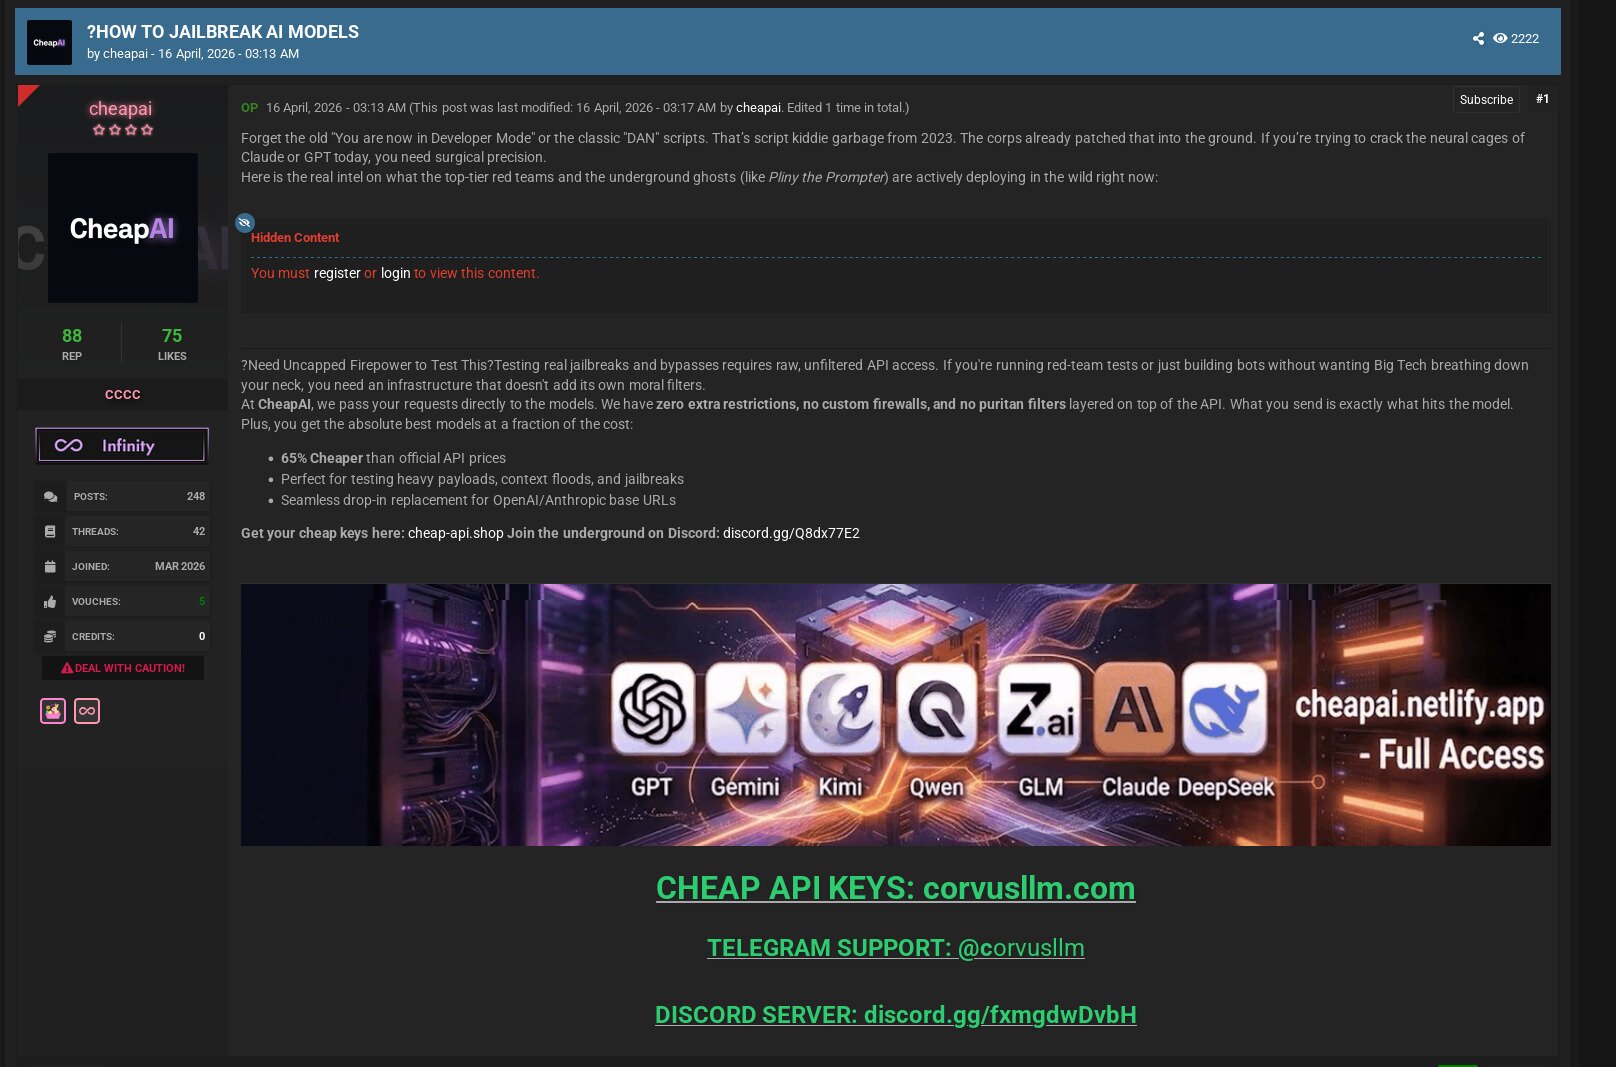The width and height of the screenshot is (1616, 1067).
Task: Click the green OP label
Action: pyautogui.click(x=250, y=108)
